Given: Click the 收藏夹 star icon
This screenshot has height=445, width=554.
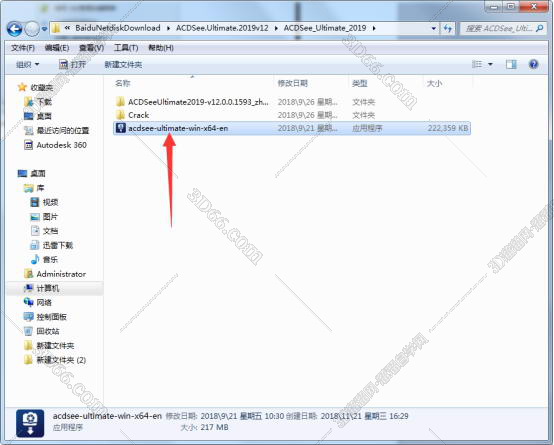Looking at the screenshot, I should tap(22, 87).
